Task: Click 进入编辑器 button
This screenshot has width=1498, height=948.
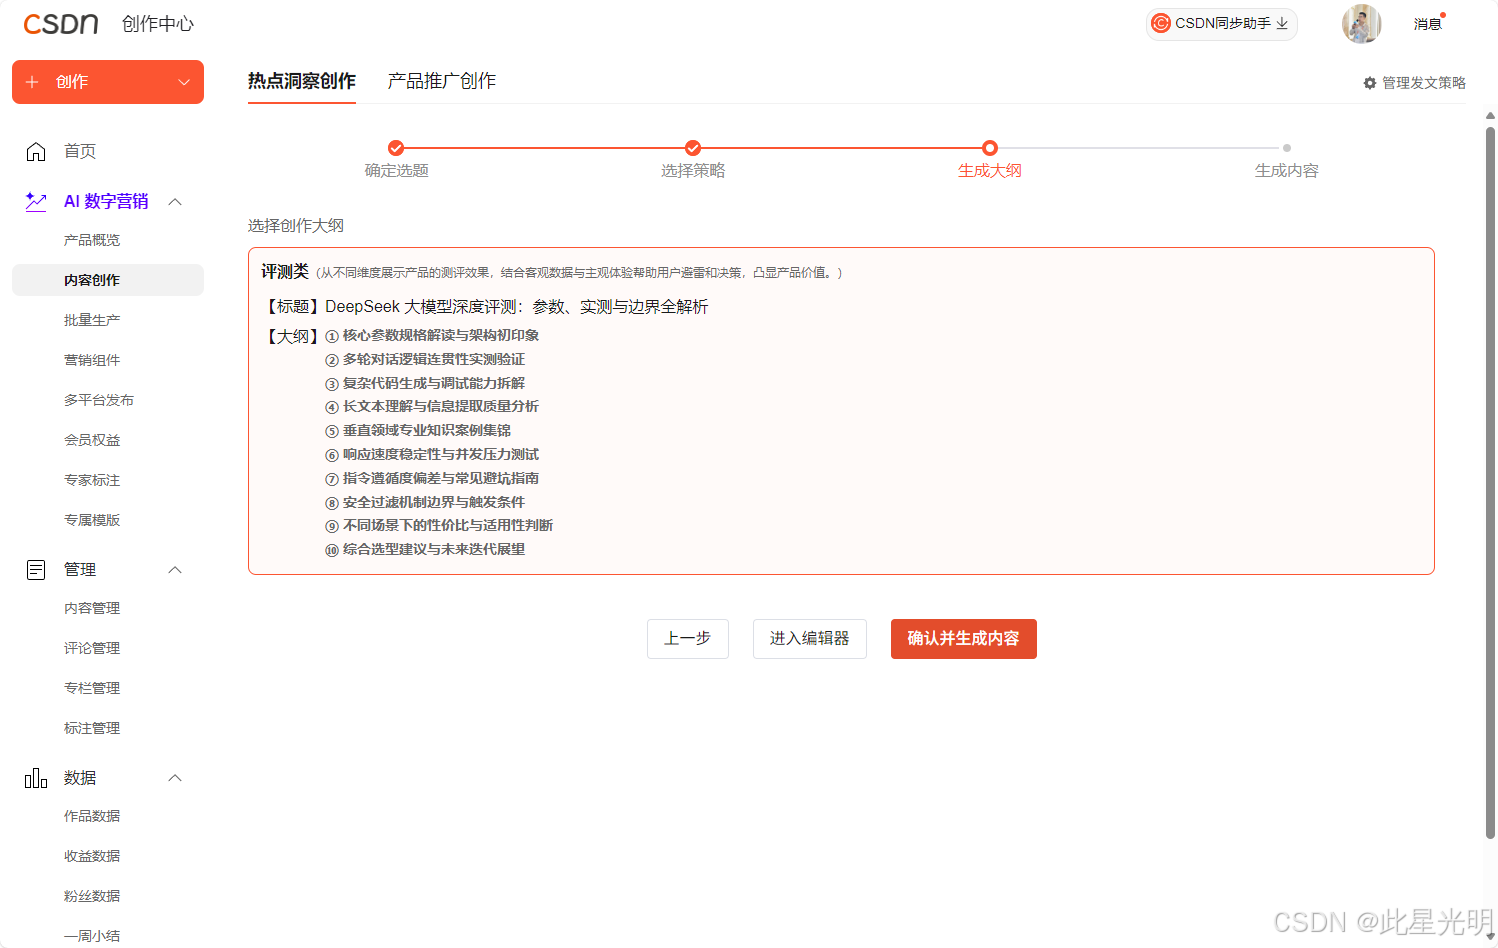Action: [810, 639]
